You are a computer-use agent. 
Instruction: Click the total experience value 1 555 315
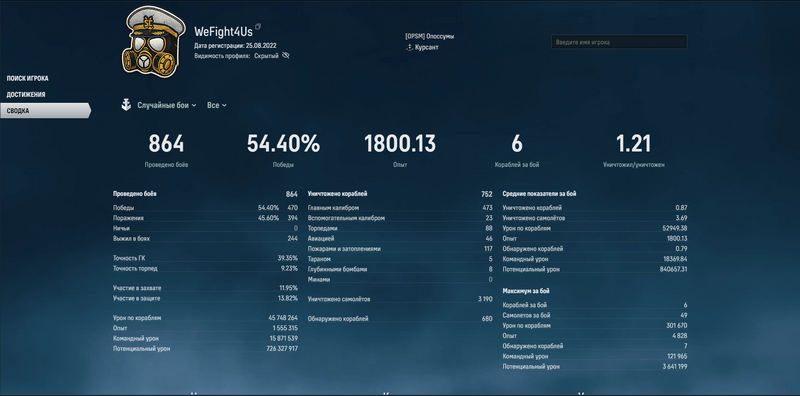pos(286,328)
